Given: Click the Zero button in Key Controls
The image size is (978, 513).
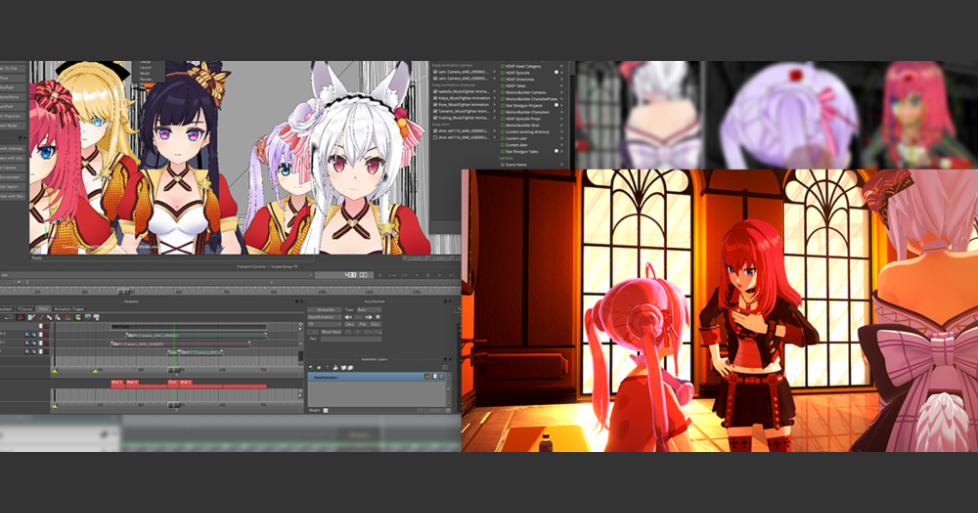Looking at the screenshot, I should (x=350, y=324).
